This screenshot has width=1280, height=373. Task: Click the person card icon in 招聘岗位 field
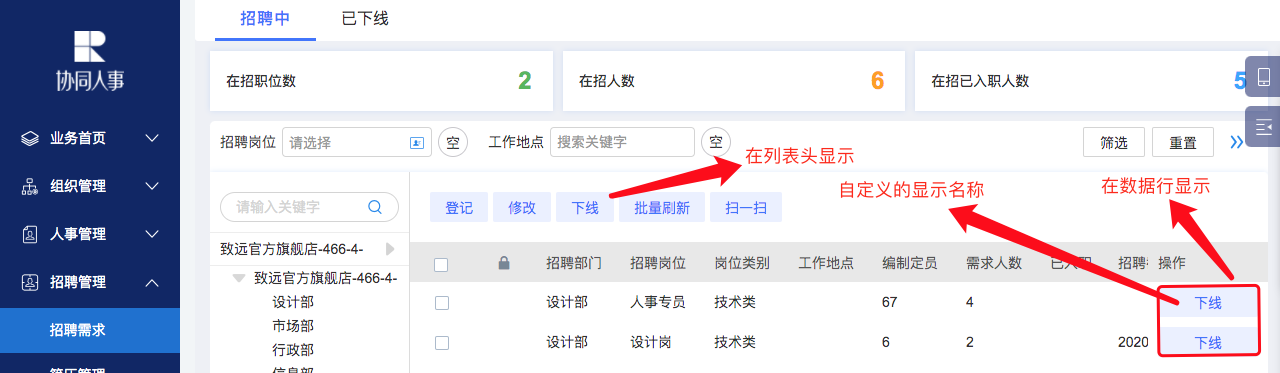click(x=418, y=143)
